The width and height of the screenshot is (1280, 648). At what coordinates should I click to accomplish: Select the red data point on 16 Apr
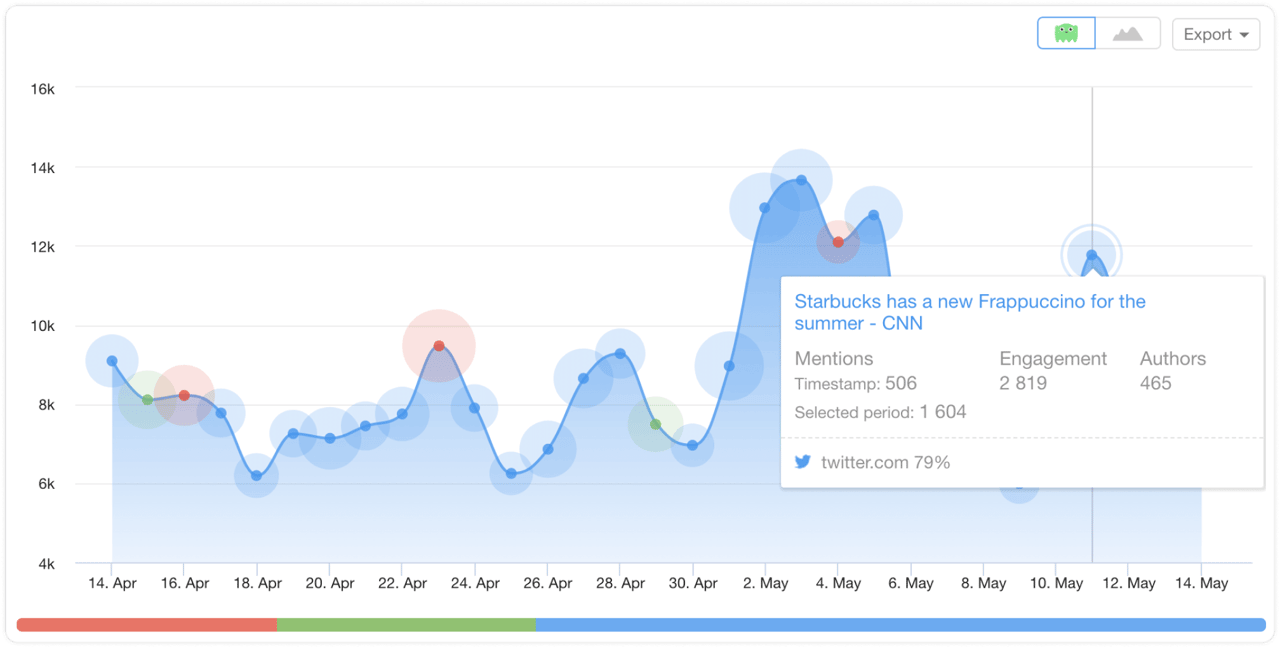[x=184, y=396]
